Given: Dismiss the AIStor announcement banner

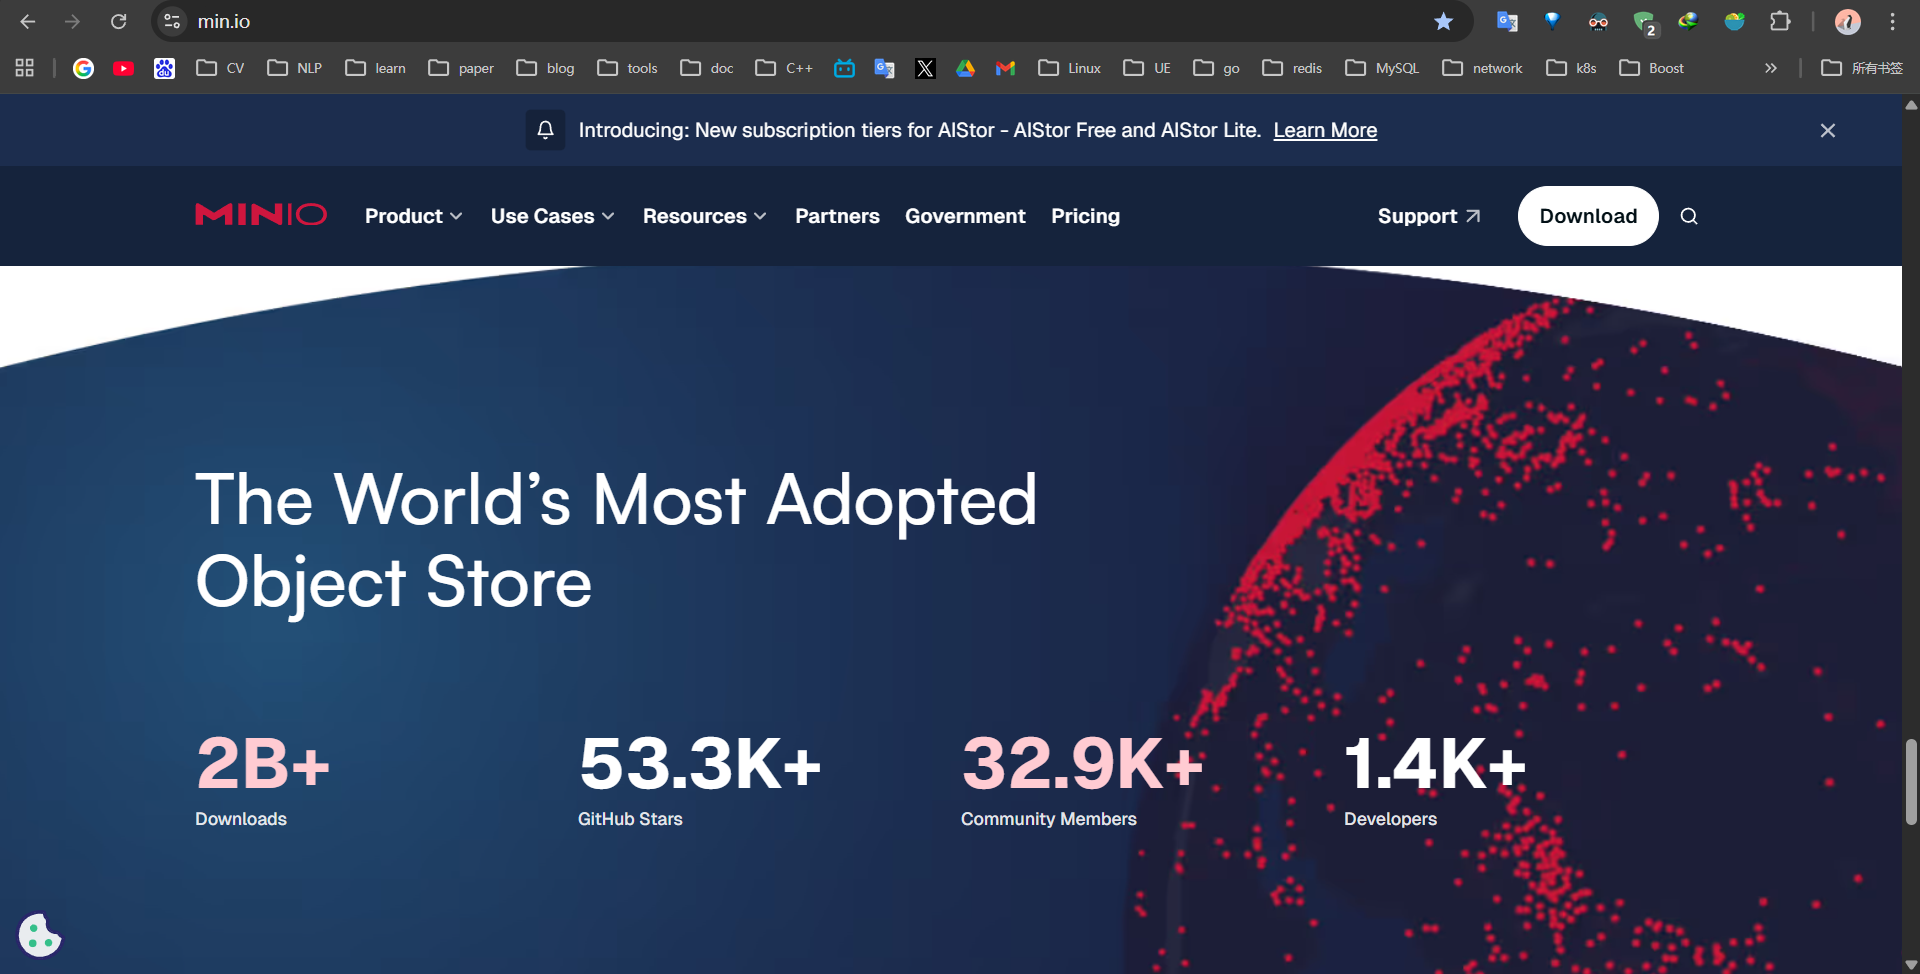Looking at the screenshot, I should click(1828, 130).
